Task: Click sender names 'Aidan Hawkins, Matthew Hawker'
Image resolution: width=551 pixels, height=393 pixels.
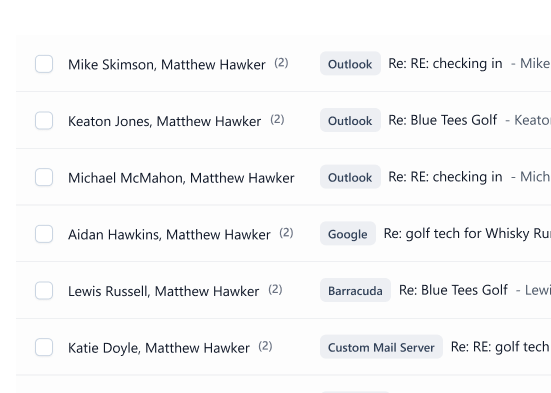Action: tap(169, 234)
